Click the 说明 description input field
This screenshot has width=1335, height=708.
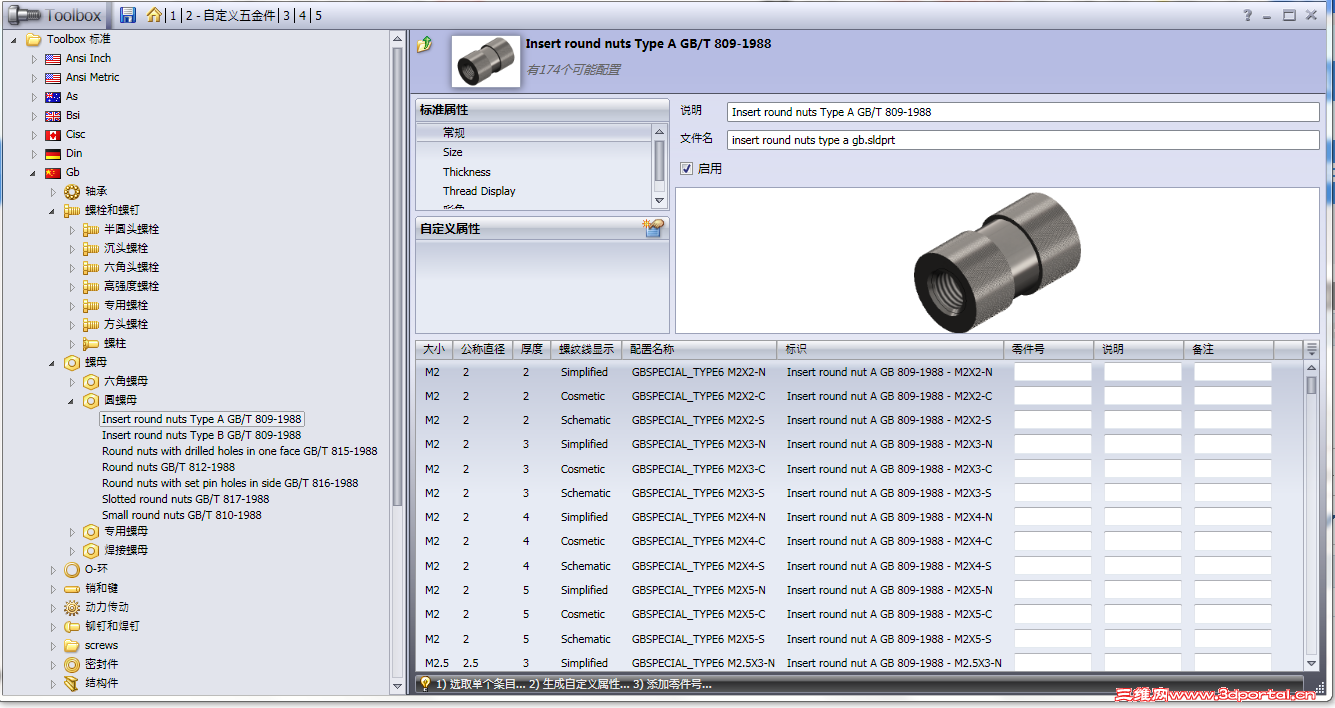click(x=1023, y=112)
